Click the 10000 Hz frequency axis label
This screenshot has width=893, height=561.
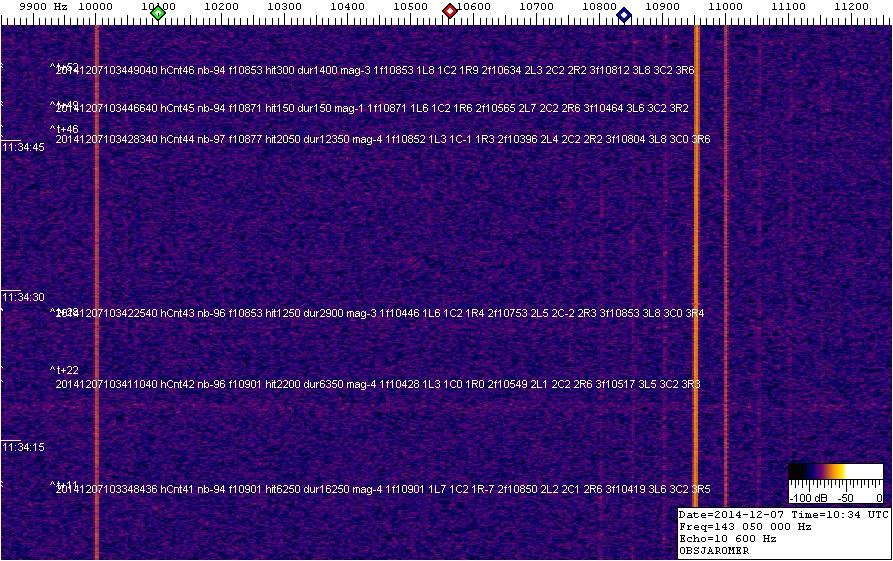tap(95, 7)
